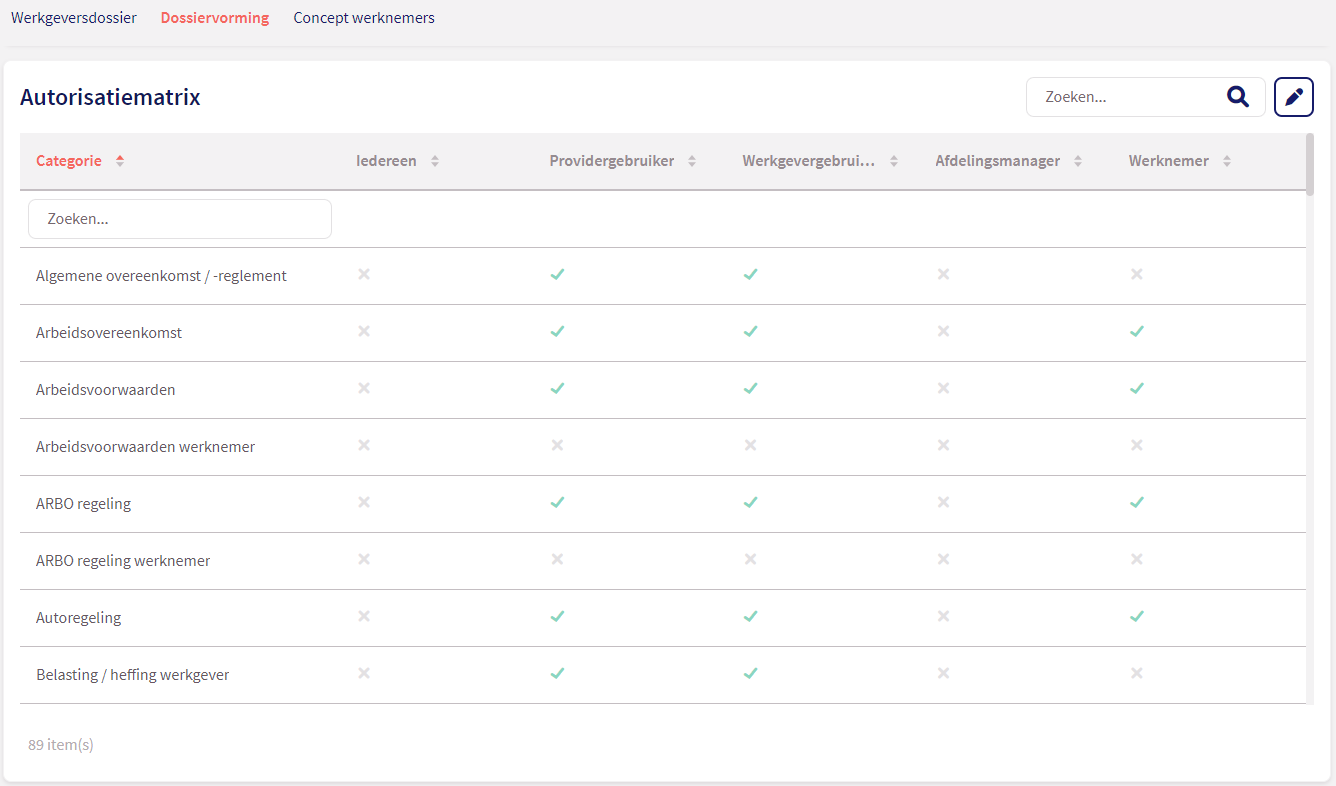Screen dimensions: 1336x786
Task: Open the Werkgeversdossier tab
Action: pos(74,18)
